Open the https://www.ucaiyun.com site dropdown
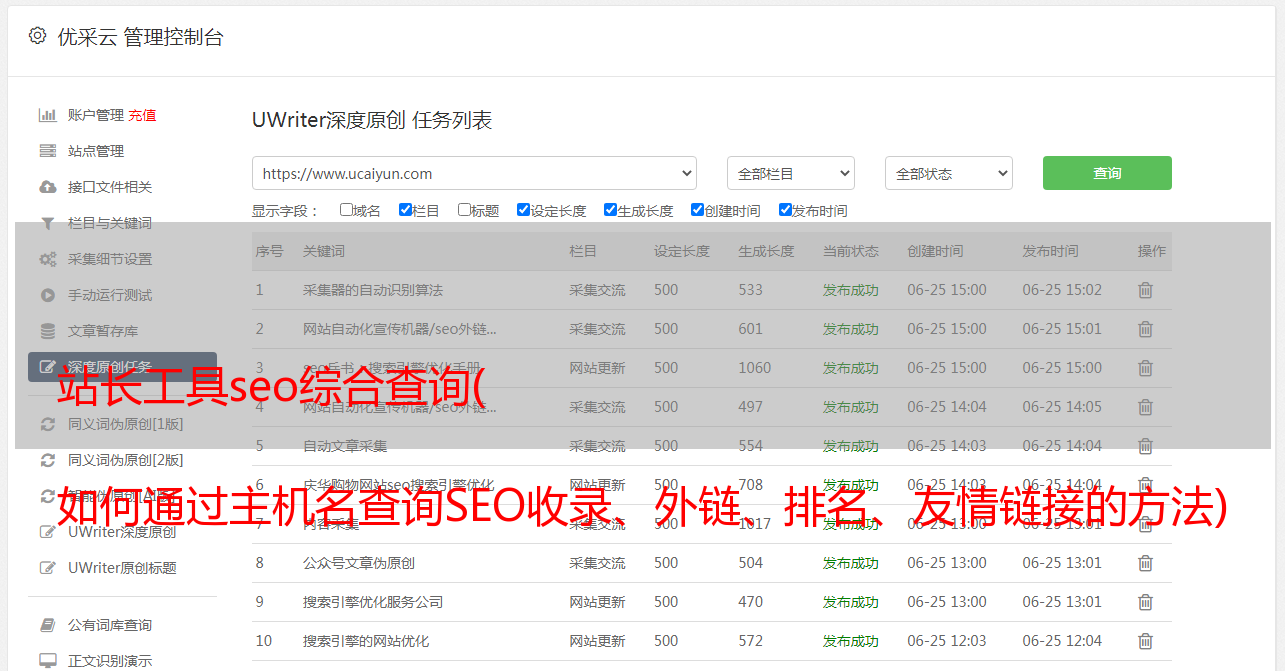The height and width of the screenshot is (671, 1285). coord(474,173)
